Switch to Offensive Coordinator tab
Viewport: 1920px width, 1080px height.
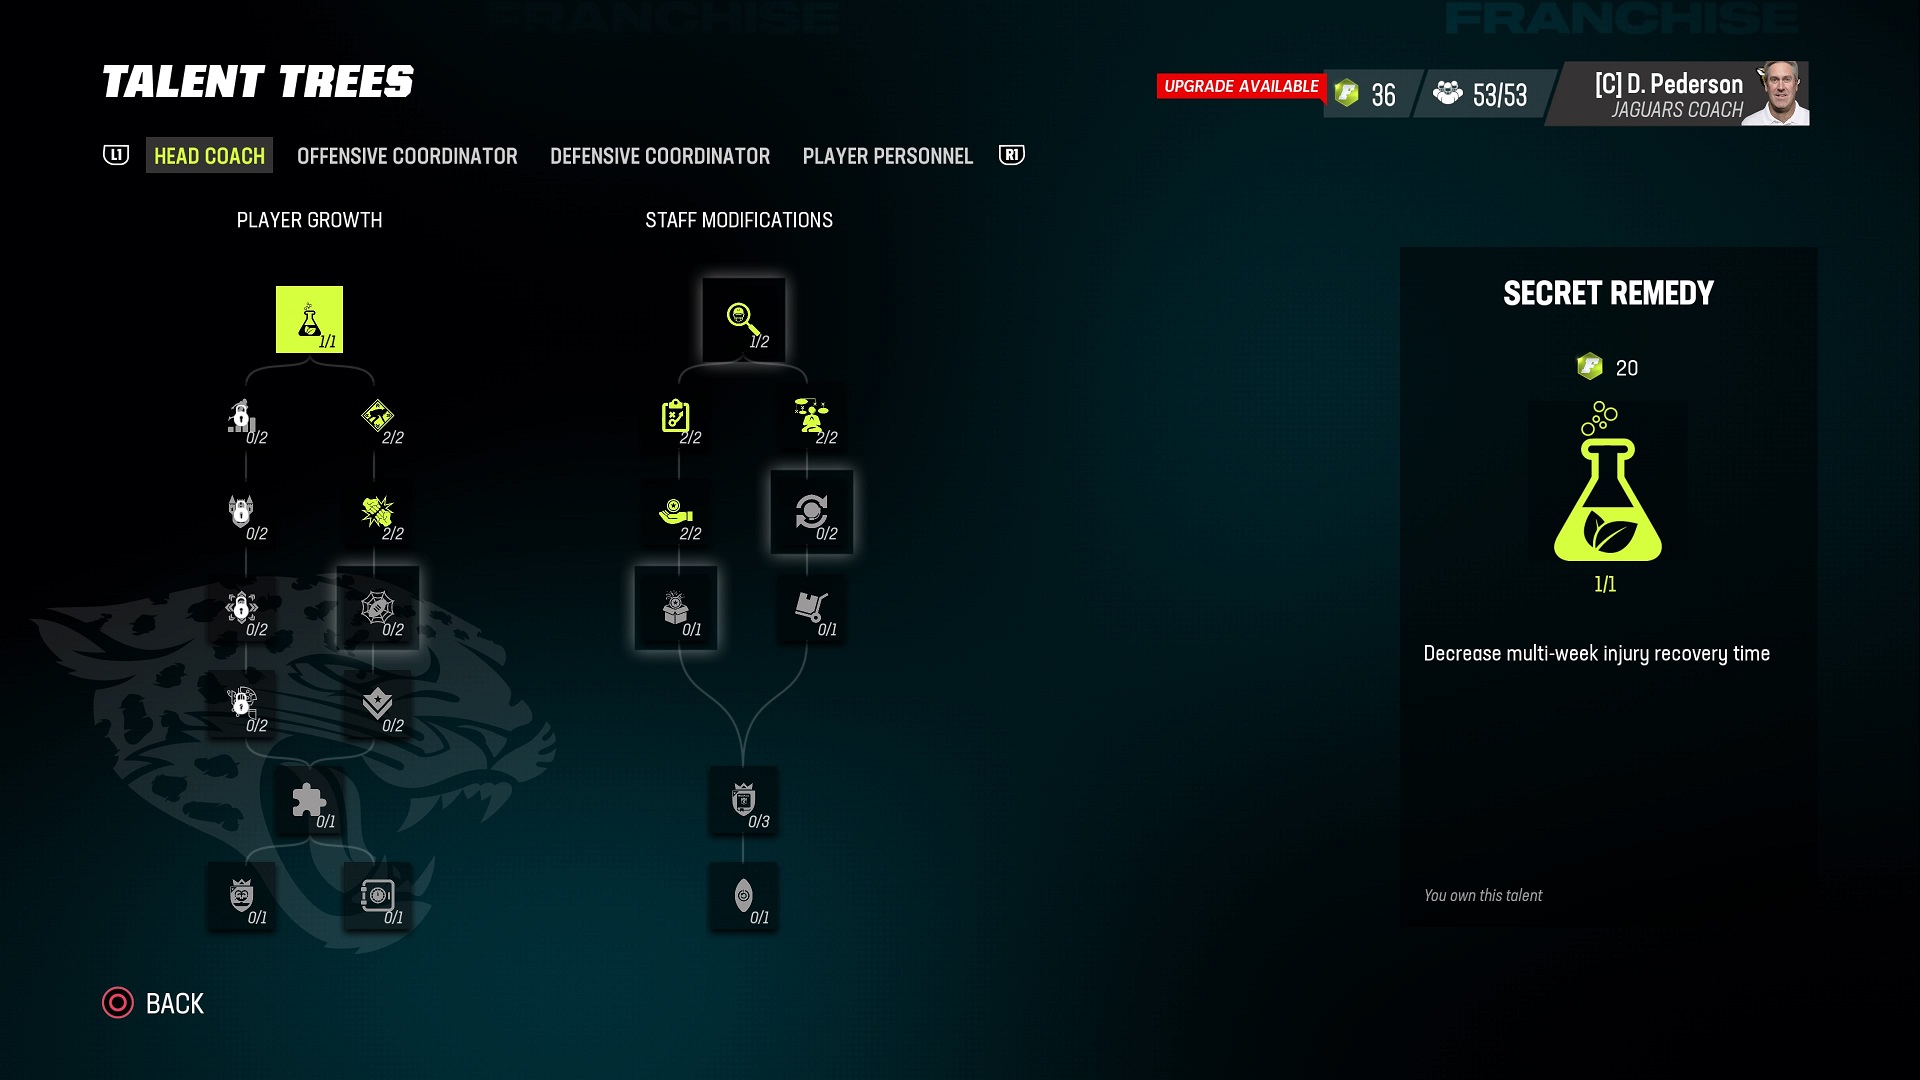407,156
